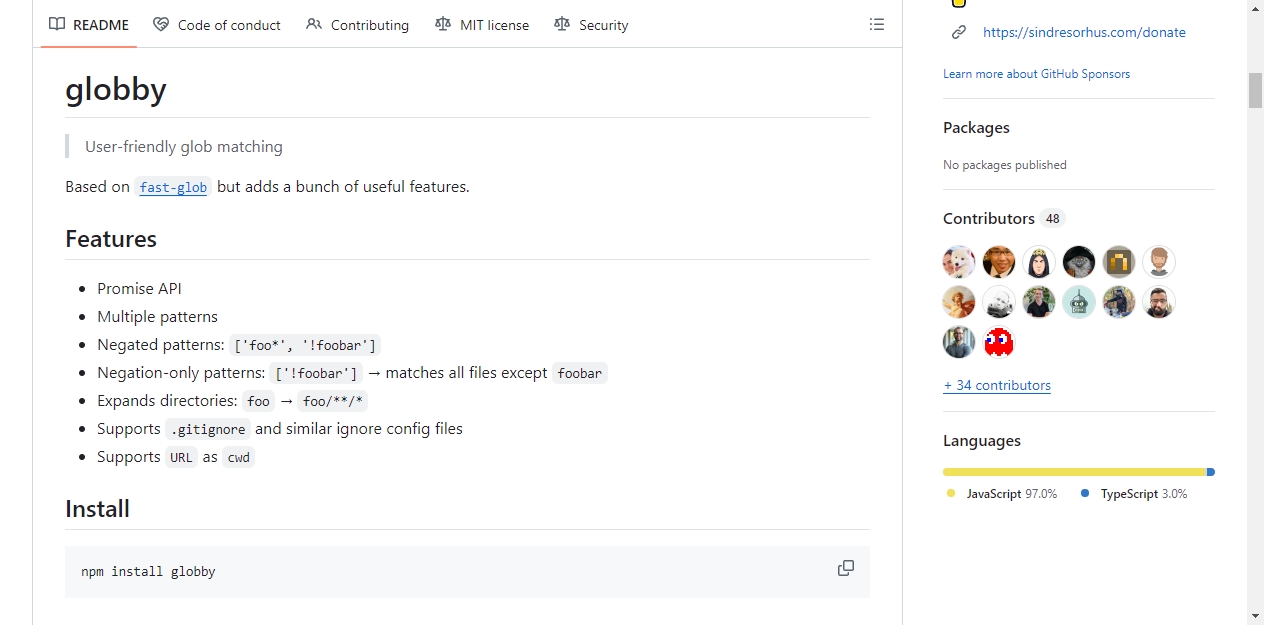Open the Contributors heading link
This screenshot has width=1264, height=625.
click(989, 218)
